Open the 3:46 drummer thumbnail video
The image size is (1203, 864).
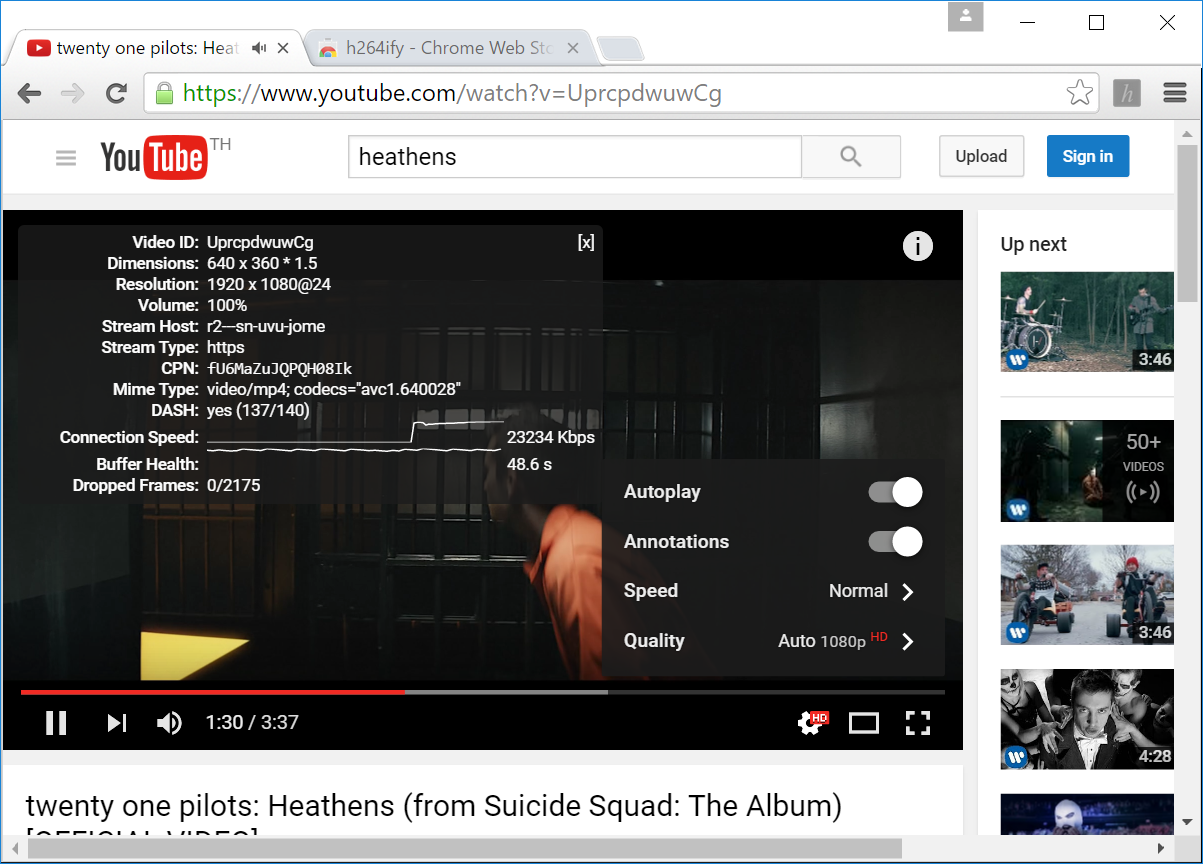(x=1087, y=321)
